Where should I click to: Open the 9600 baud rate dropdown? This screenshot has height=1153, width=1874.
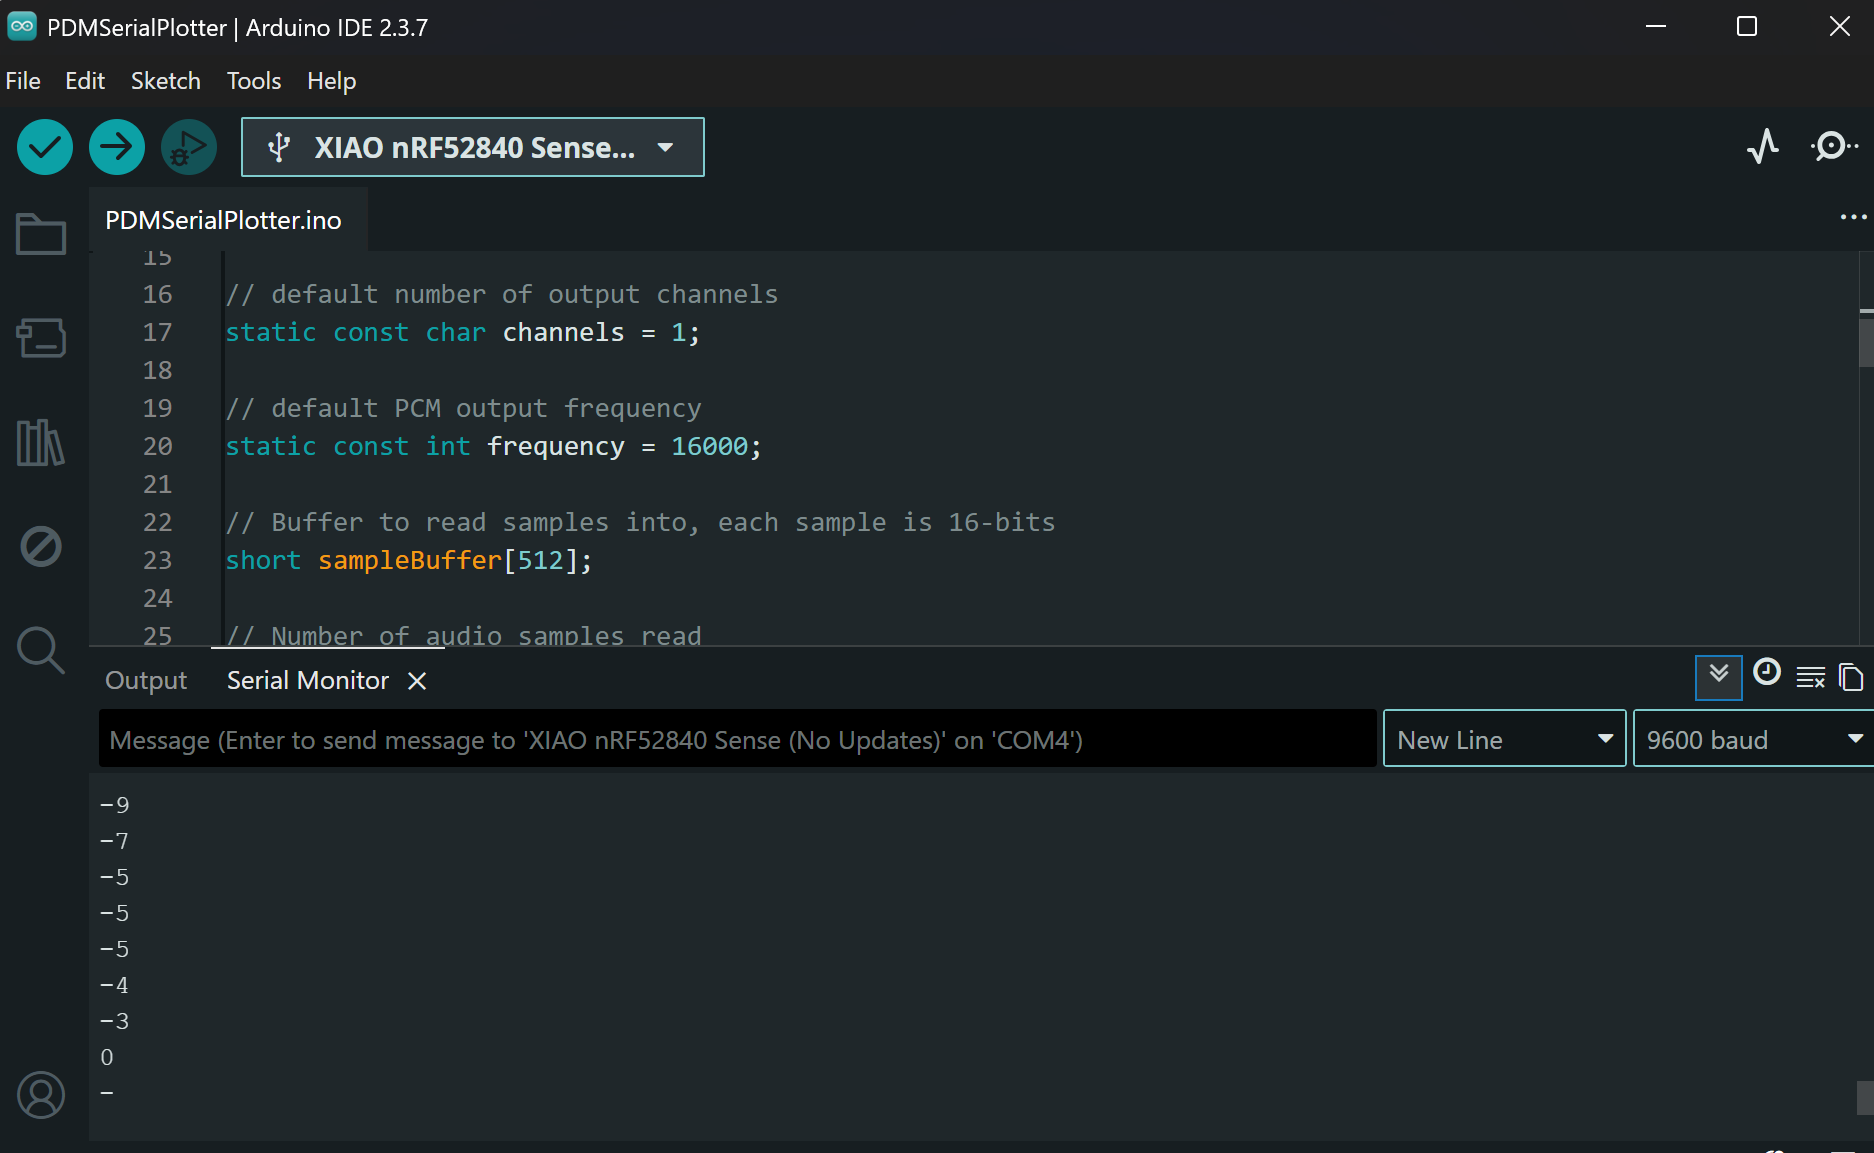tap(1753, 739)
